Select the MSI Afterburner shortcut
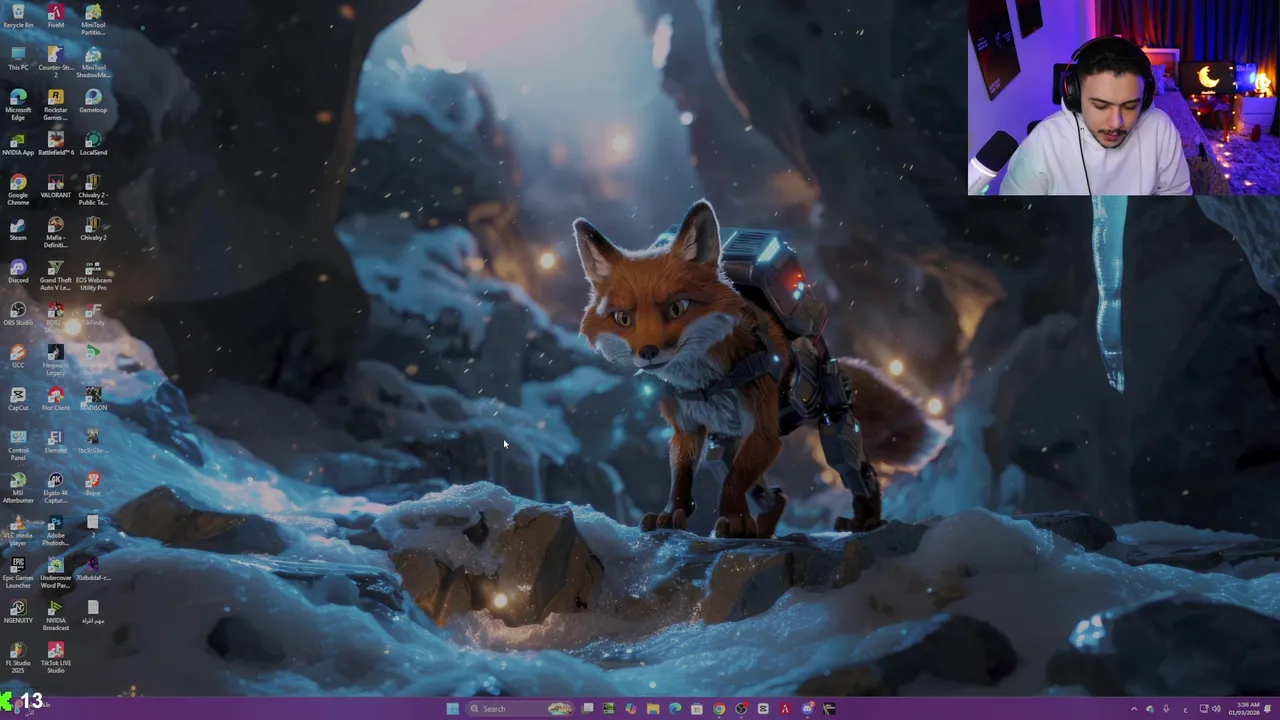 pyautogui.click(x=18, y=488)
